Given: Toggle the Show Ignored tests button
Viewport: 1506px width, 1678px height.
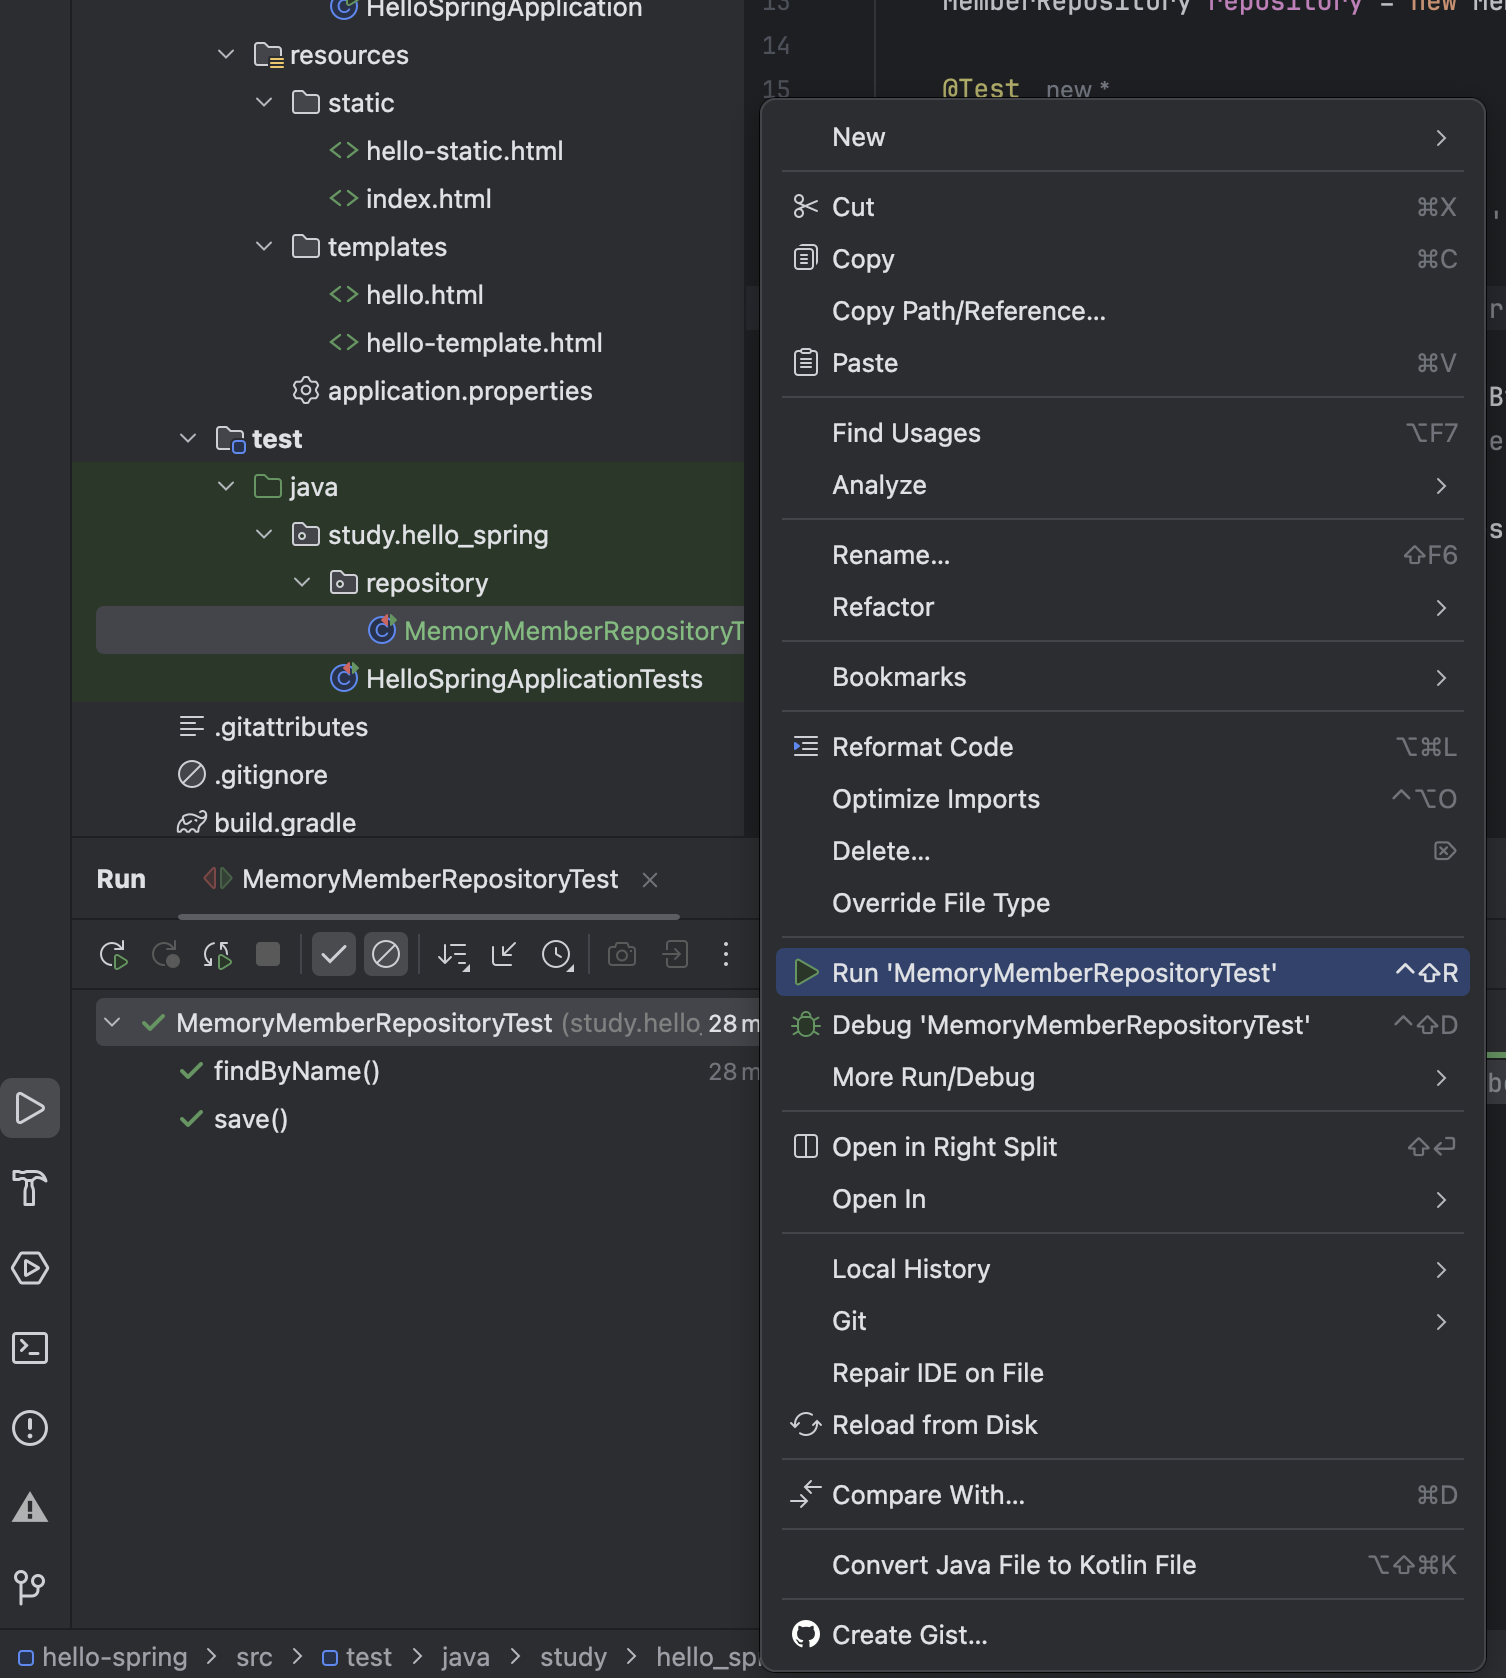Looking at the screenshot, I should coord(386,955).
